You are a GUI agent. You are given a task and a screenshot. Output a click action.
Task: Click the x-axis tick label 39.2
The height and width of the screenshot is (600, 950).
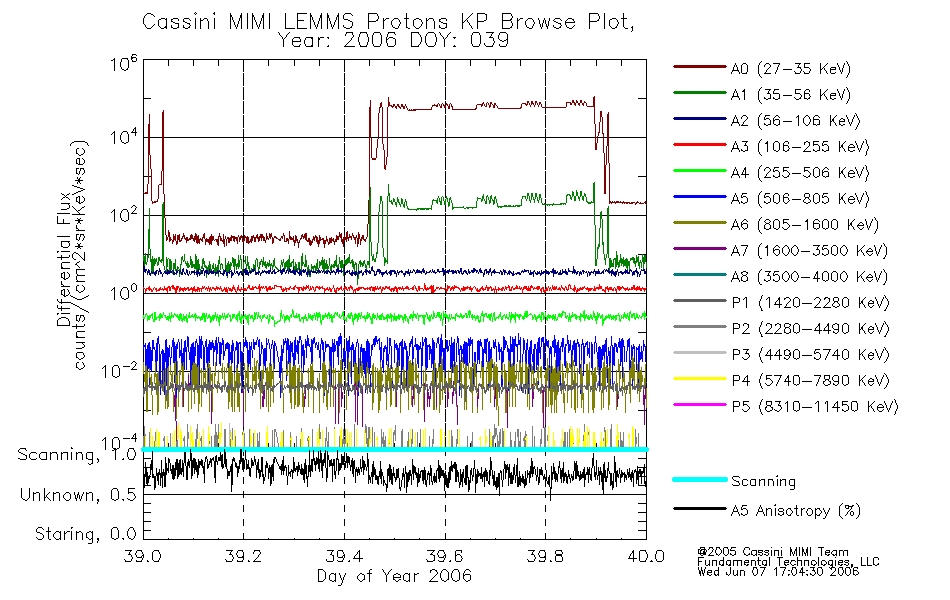click(x=244, y=556)
